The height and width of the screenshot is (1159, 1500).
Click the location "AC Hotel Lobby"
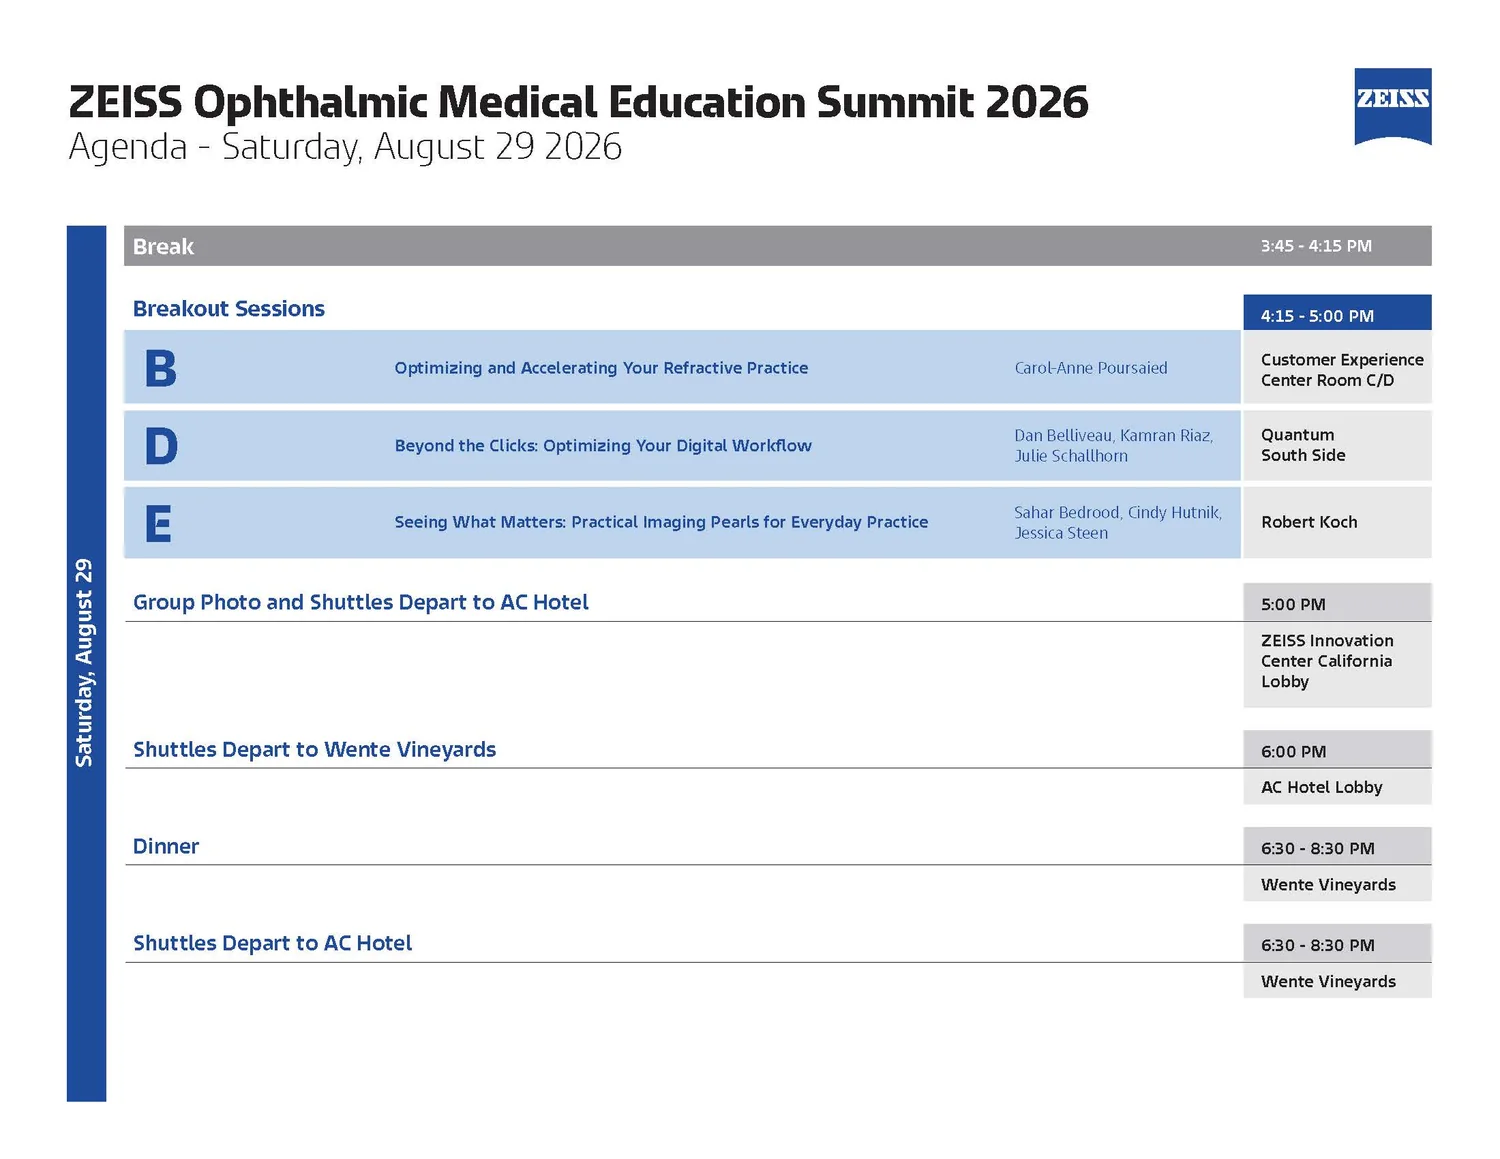(x=1321, y=788)
